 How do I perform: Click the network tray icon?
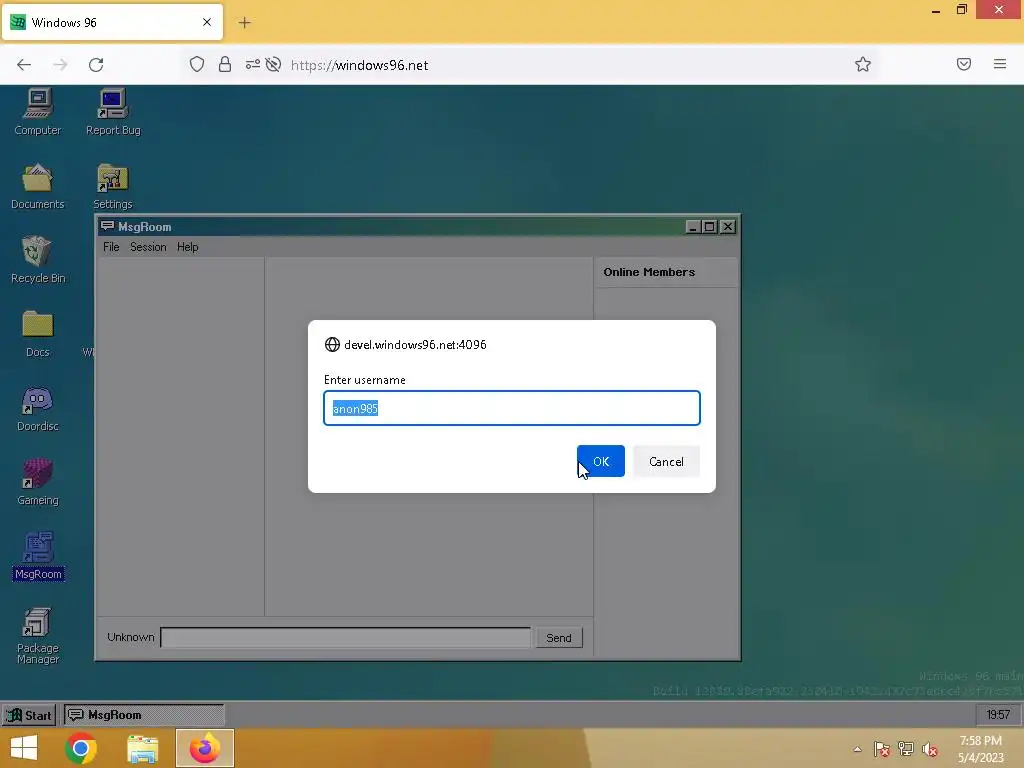coord(906,749)
